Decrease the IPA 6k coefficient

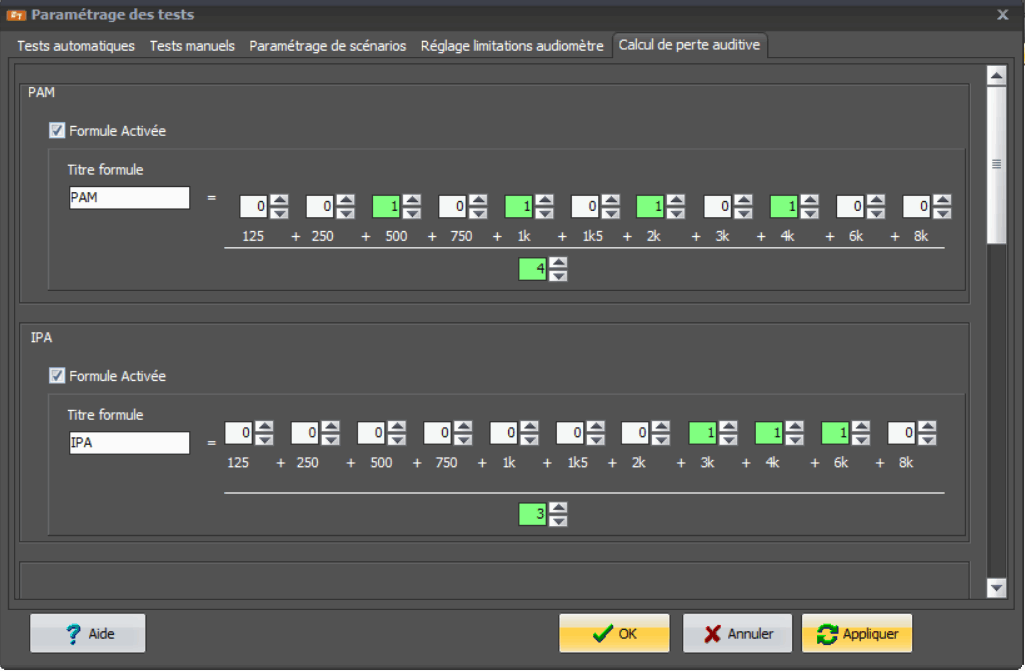pos(861,439)
